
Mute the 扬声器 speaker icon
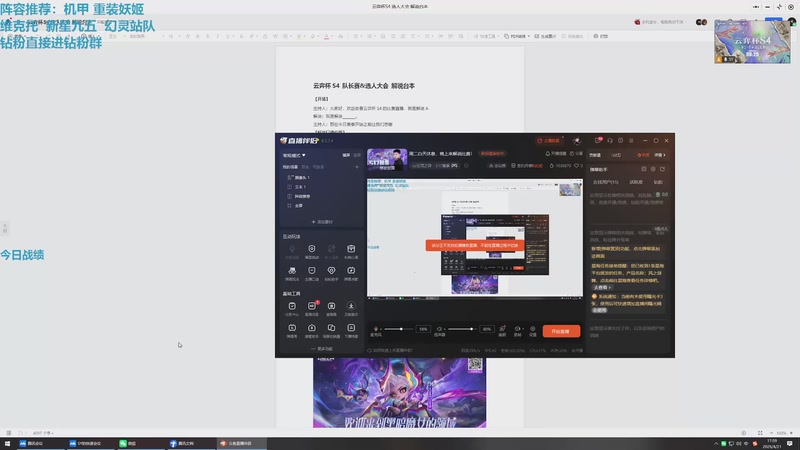[x=439, y=331]
